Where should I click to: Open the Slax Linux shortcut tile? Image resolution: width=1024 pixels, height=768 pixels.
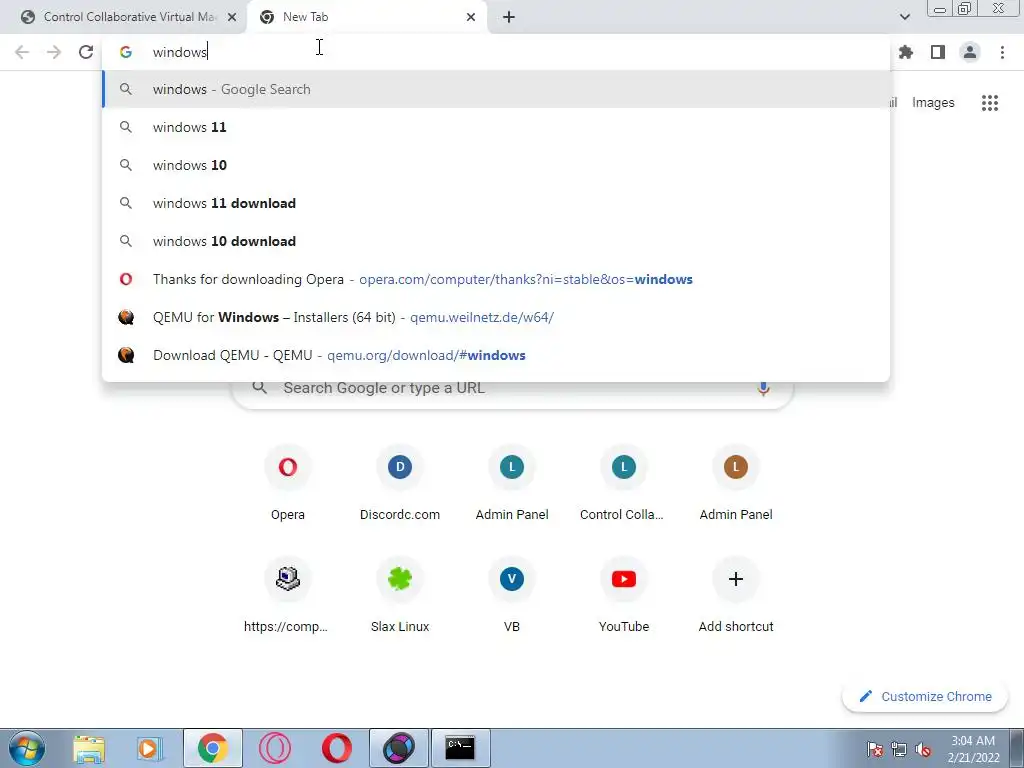[400, 595]
